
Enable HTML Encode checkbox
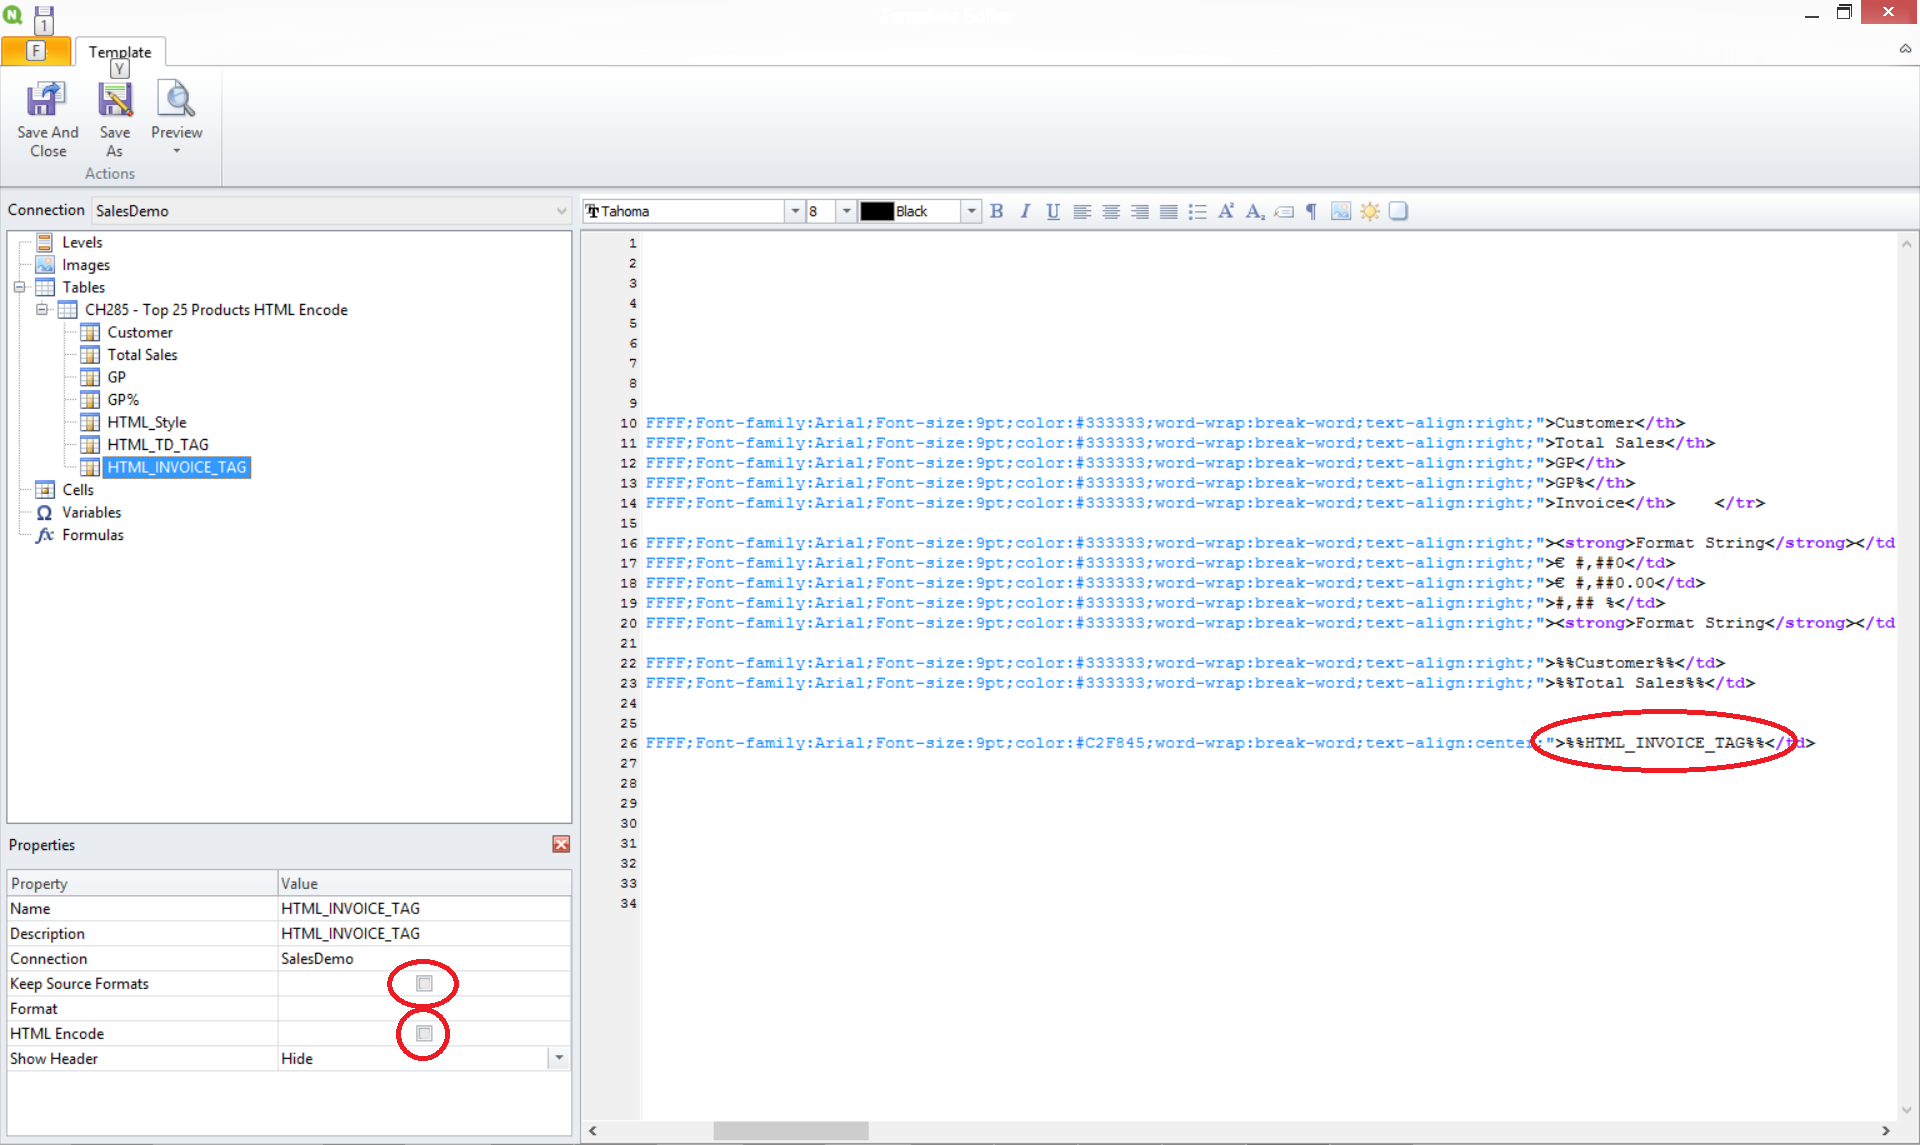[x=424, y=1033]
